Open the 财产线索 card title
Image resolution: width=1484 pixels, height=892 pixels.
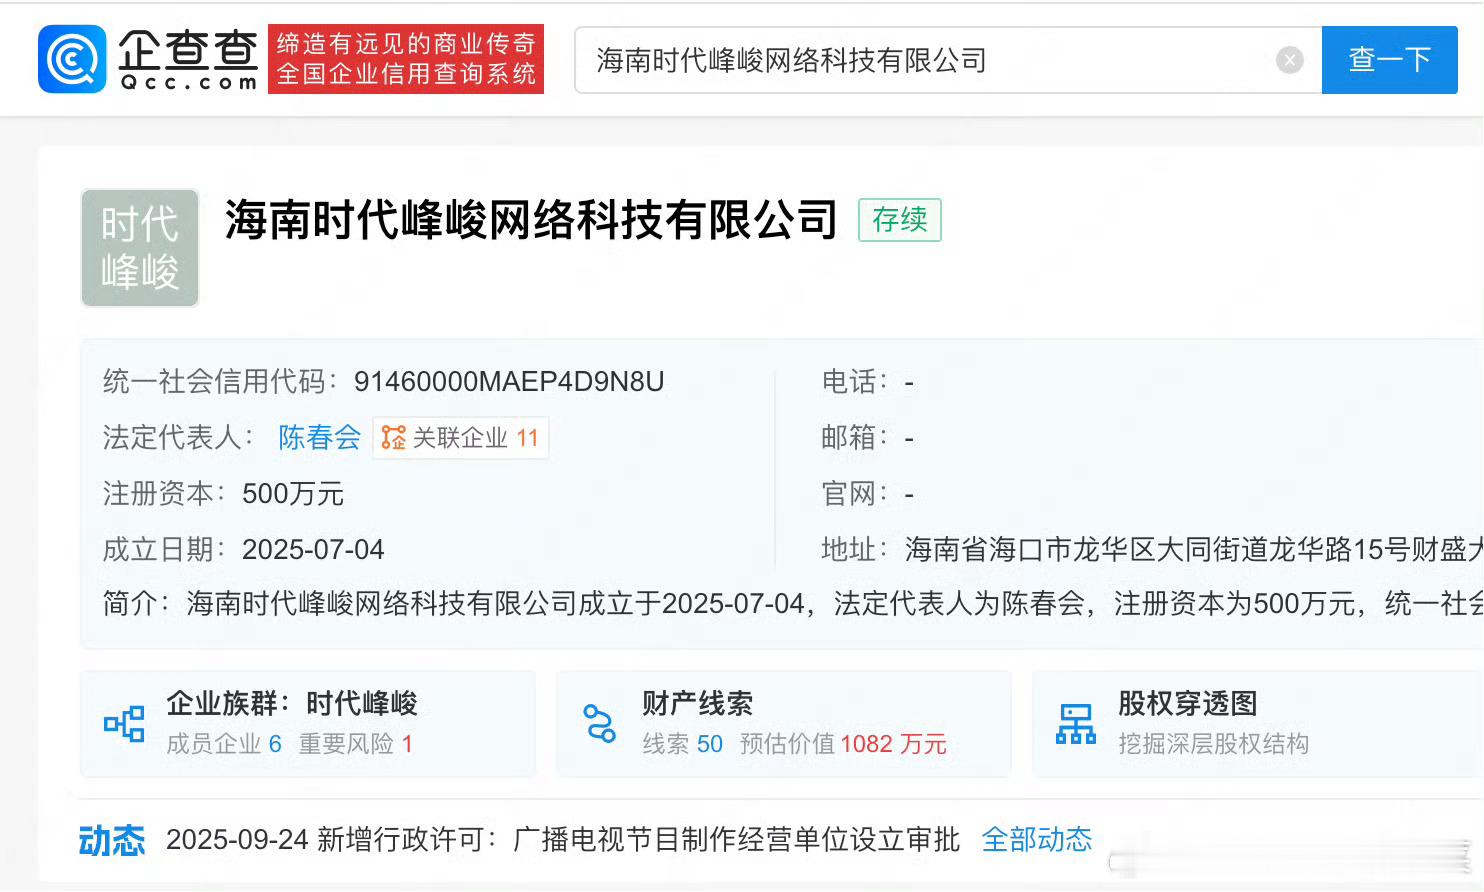tap(697, 703)
